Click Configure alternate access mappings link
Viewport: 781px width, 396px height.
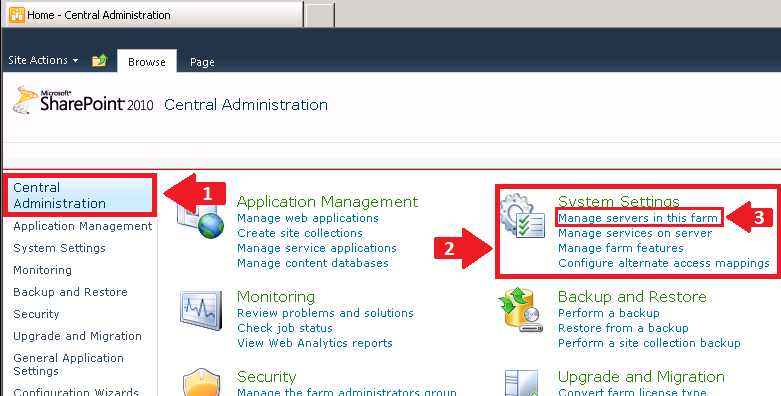[x=664, y=263]
